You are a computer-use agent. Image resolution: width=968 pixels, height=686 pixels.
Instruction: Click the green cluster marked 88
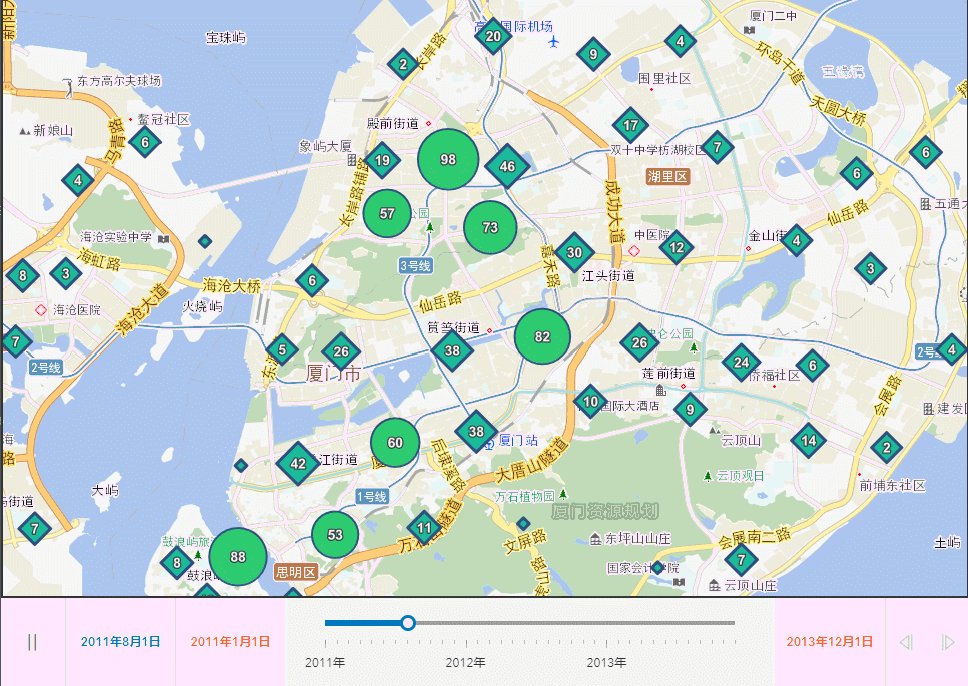[237, 557]
